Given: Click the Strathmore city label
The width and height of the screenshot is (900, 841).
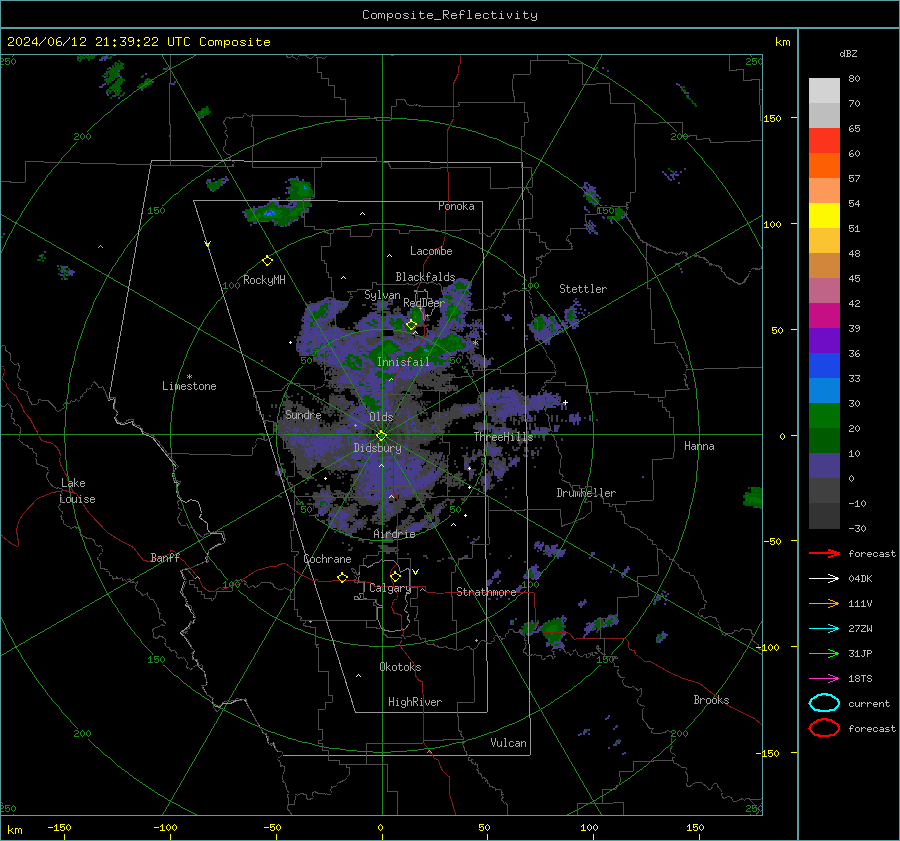Looking at the screenshot, I should click(x=486, y=592).
